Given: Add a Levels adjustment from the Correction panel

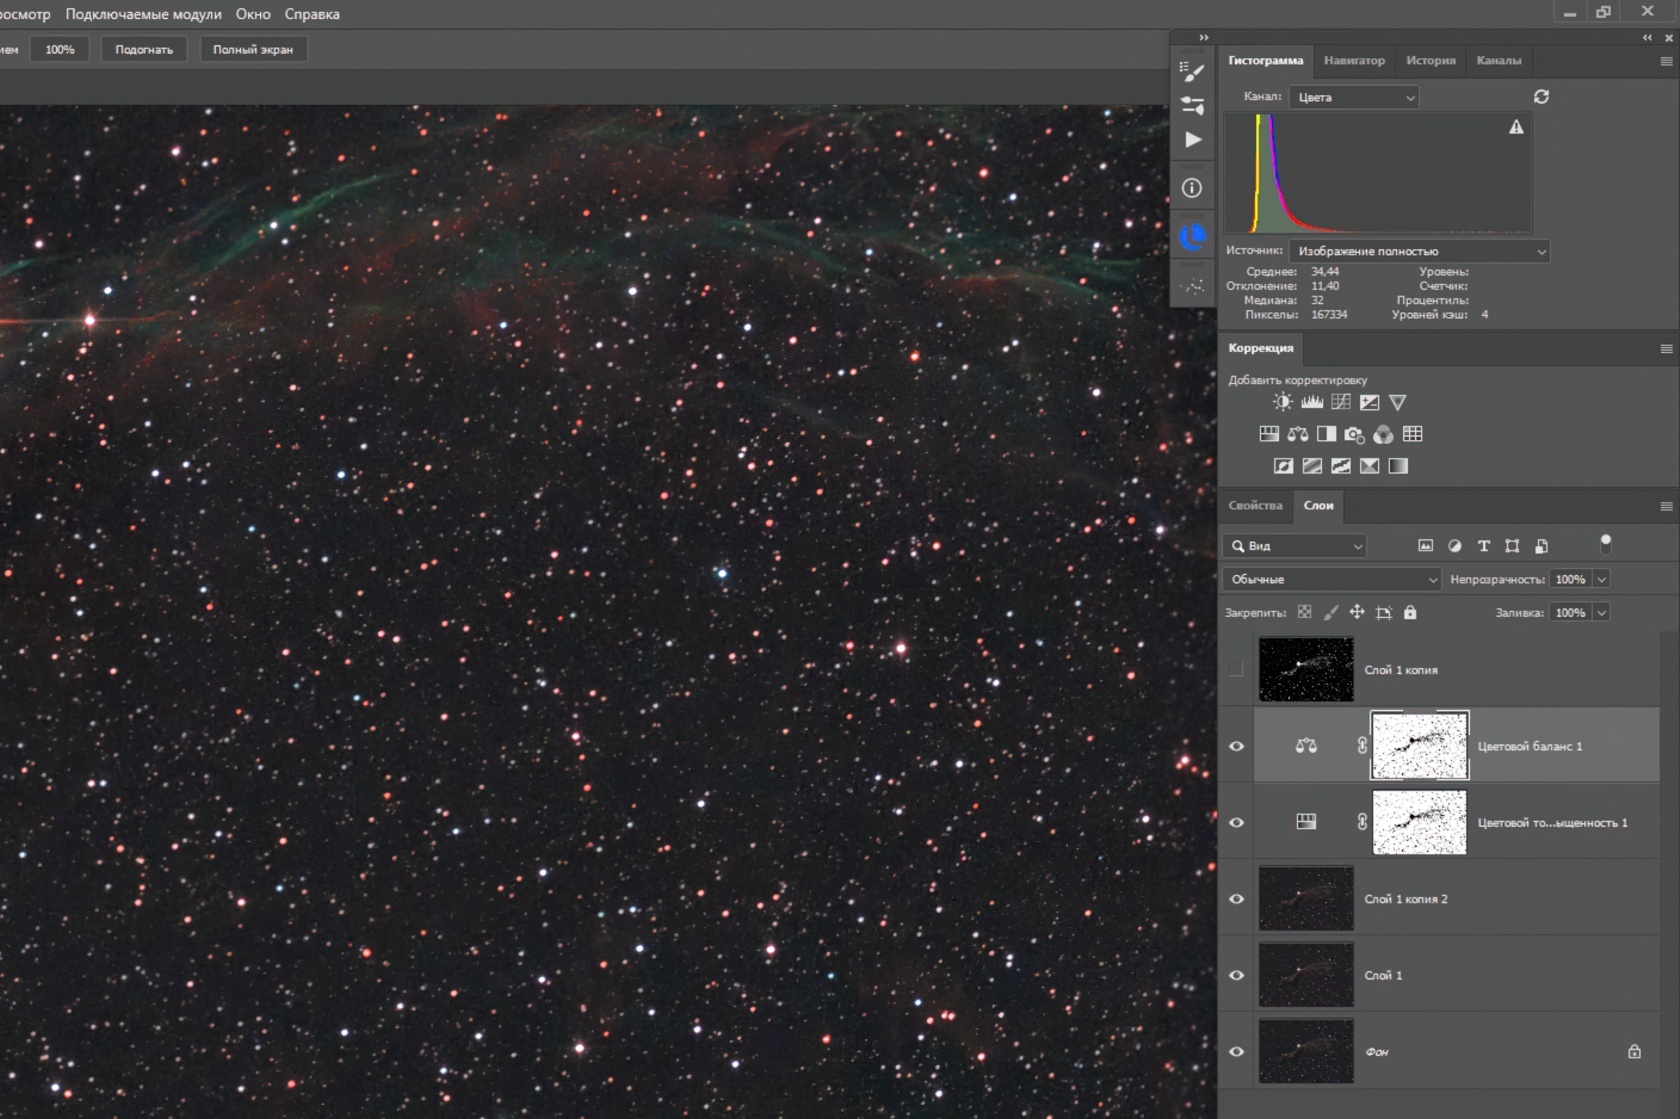Looking at the screenshot, I should [x=1311, y=402].
